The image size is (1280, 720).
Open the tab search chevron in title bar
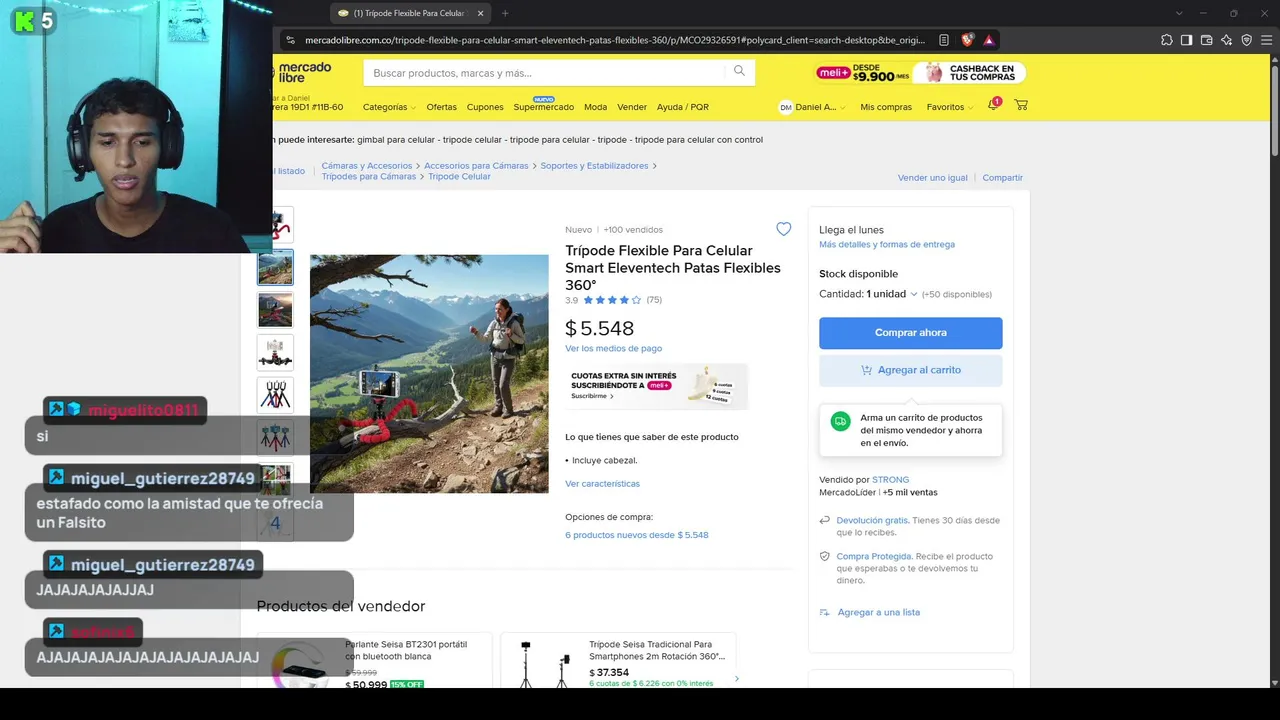point(1179,13)
